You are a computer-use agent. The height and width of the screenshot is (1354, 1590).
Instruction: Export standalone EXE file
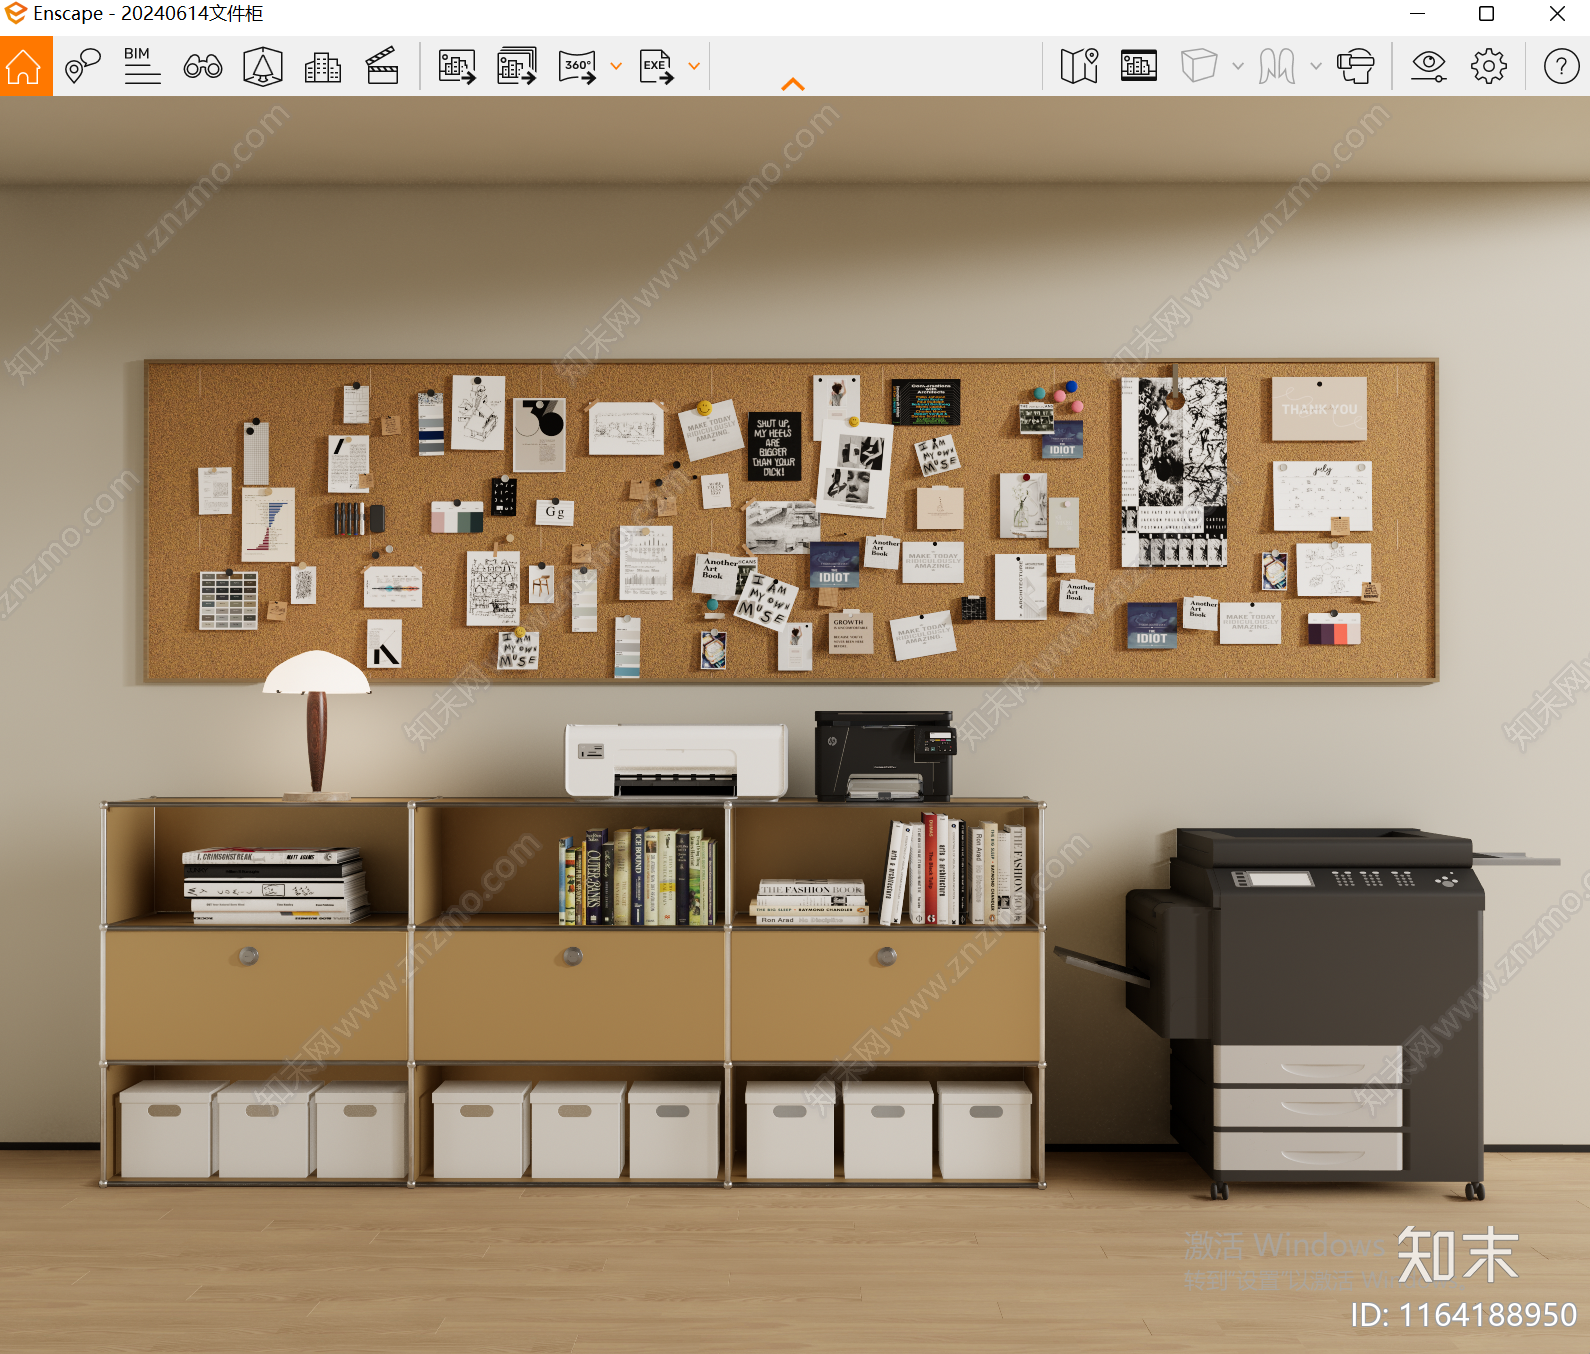(x=657, y=67)
